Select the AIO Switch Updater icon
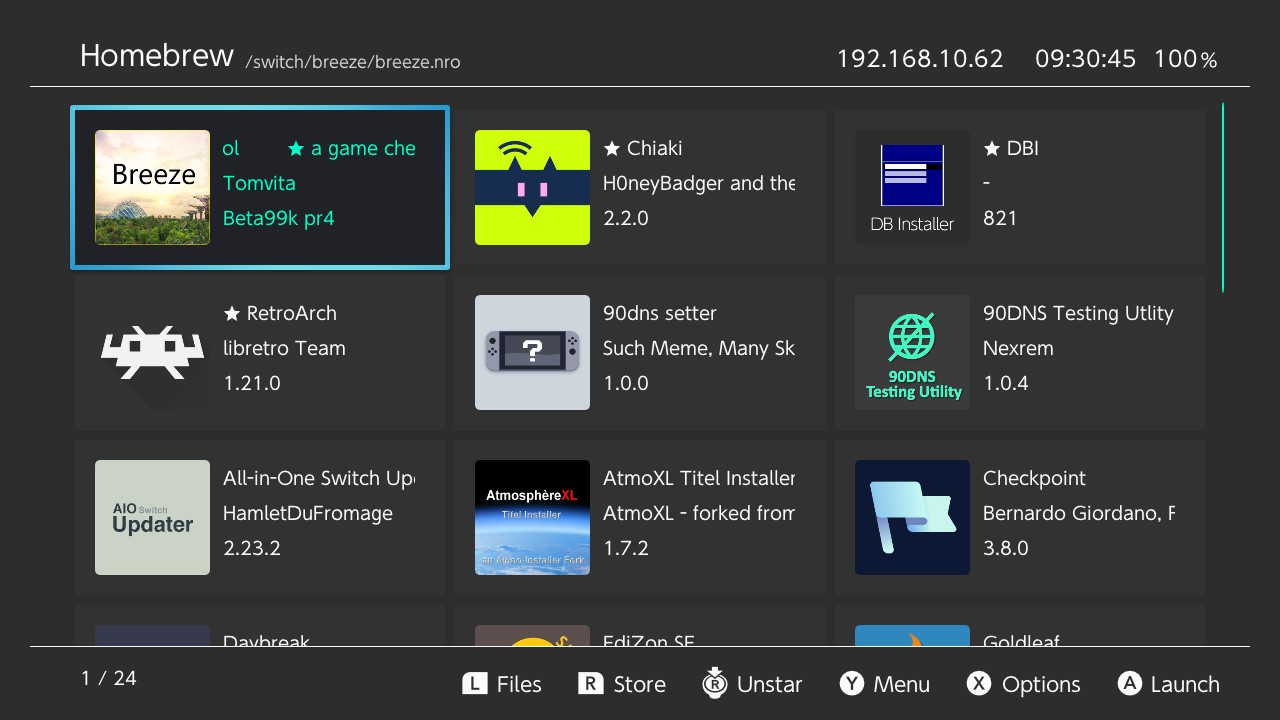 (152, 518)
